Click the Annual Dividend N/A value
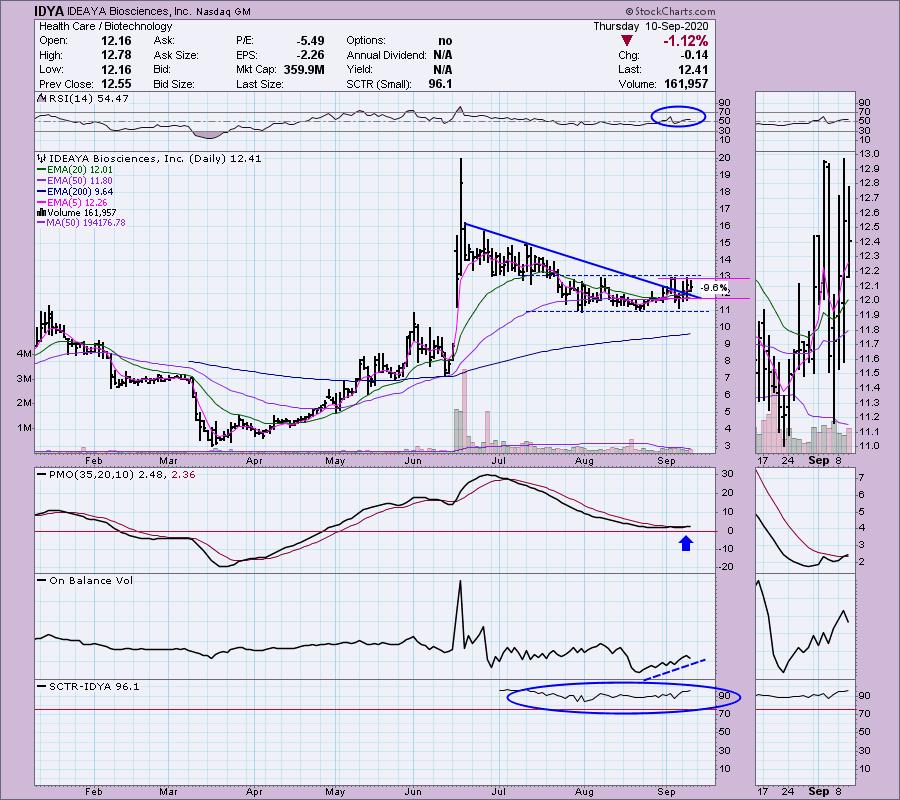Image resolution: width=900 pixels, height=800 pixels. coord(443,55)
